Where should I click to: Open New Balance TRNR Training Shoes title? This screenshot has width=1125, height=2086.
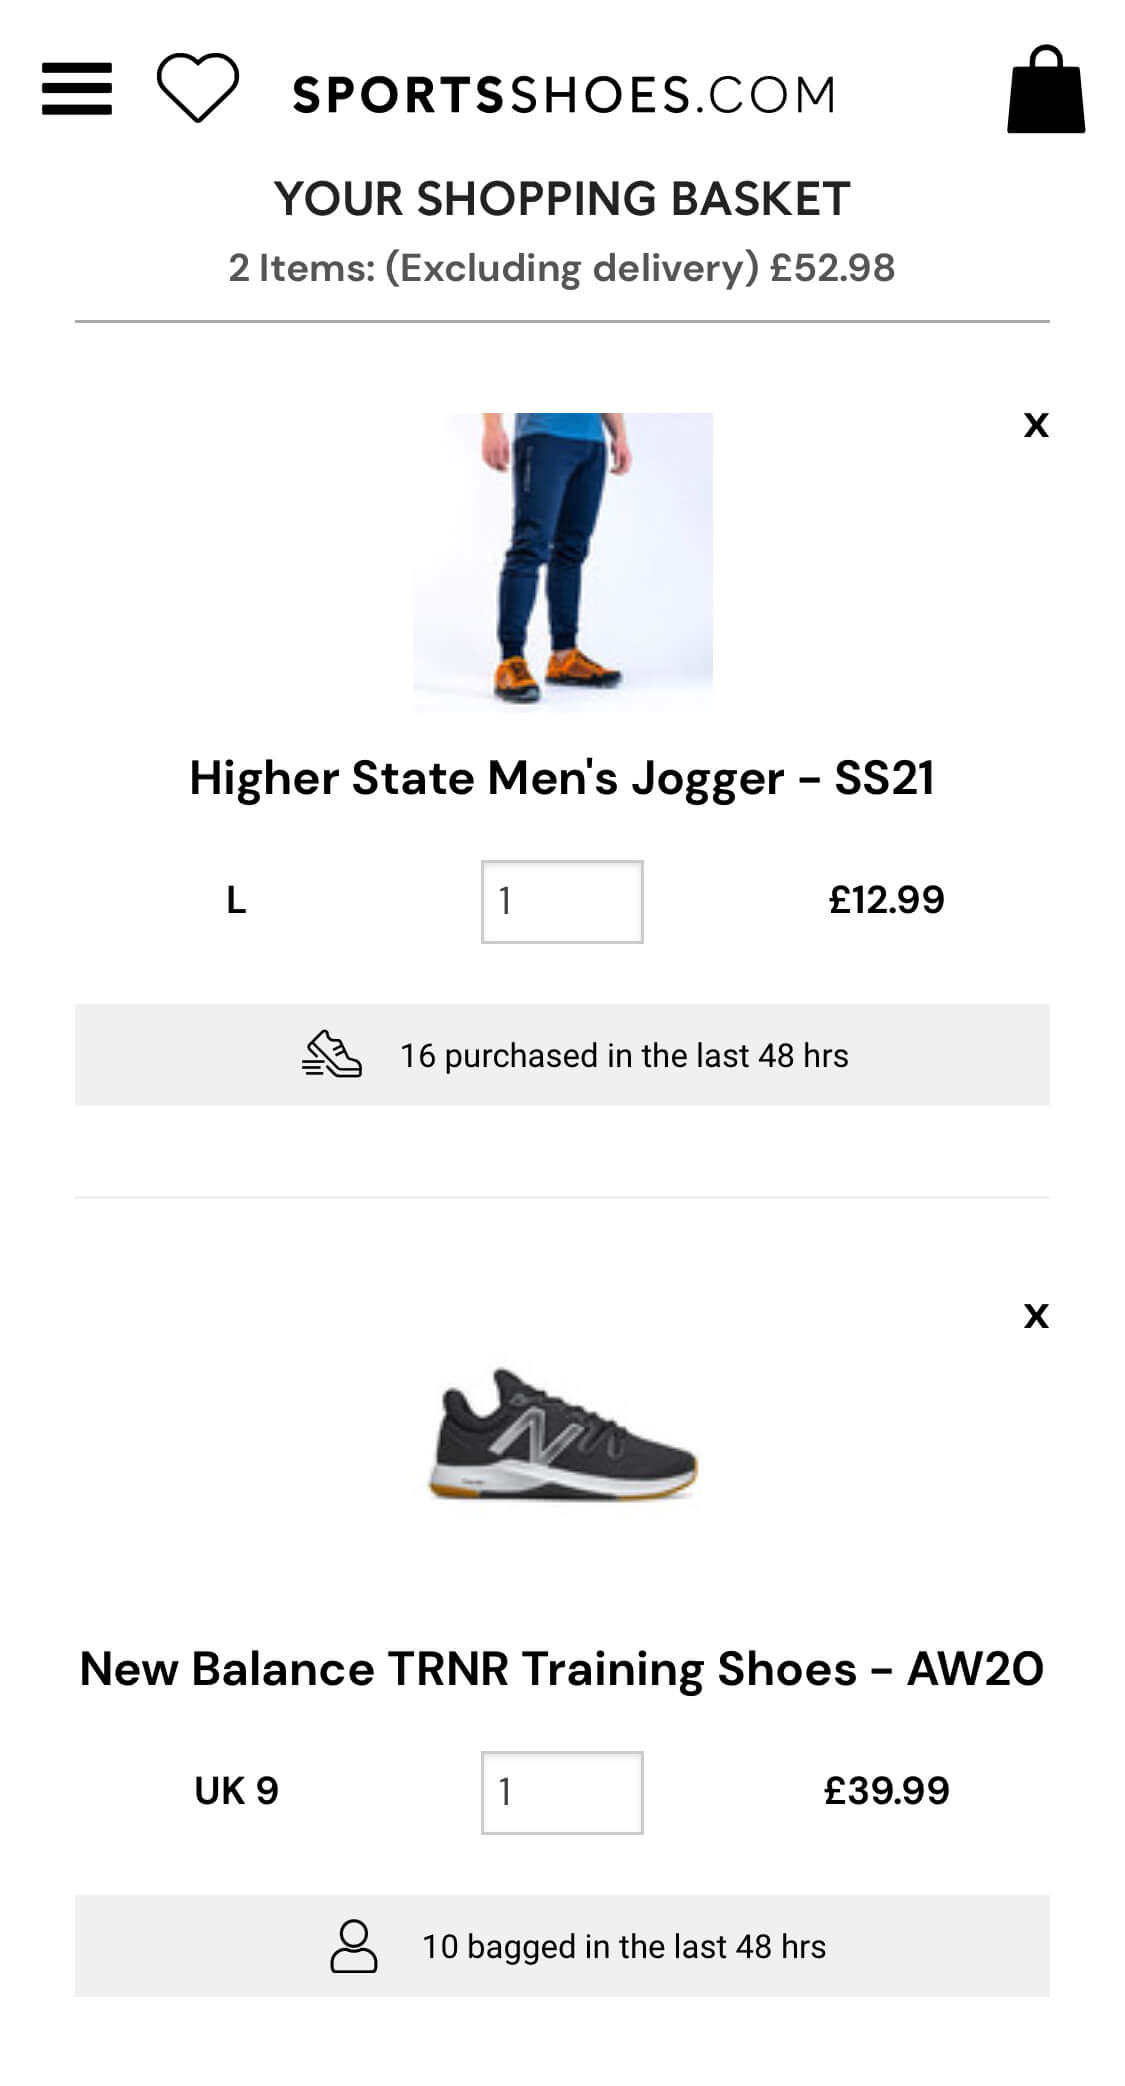pyautogui.click(x=562, y=1669)
